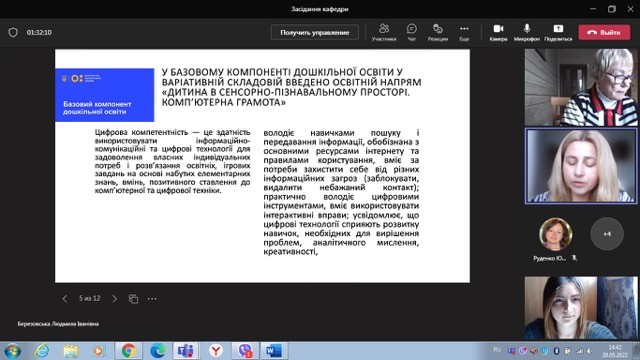Share your screen with Поделиться
Image resolution: width=640 pixels, height=360 pixels.
[558, 32]
